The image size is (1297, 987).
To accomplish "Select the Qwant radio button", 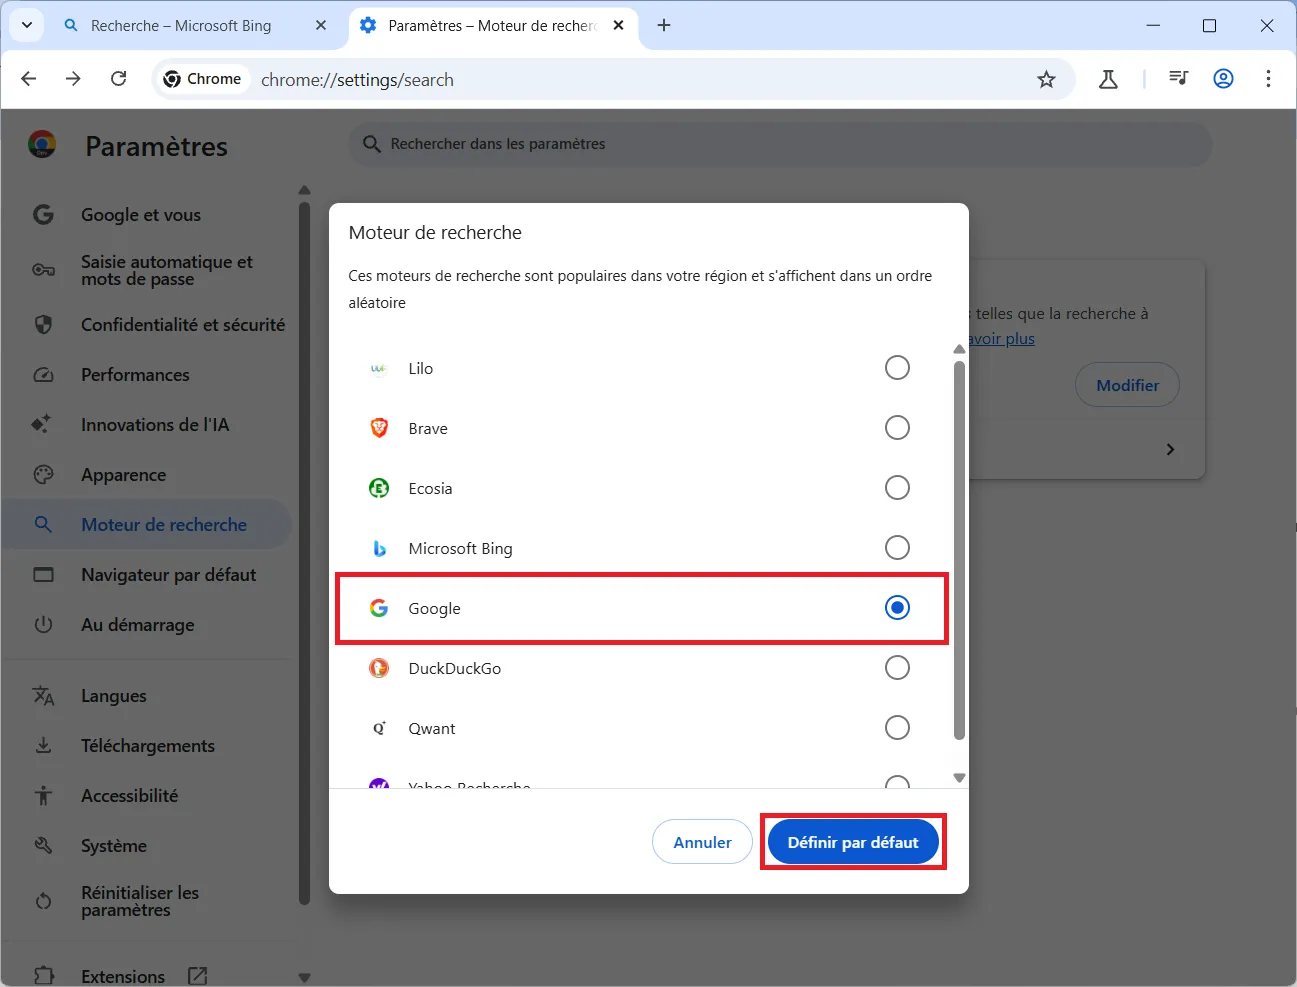I will pyautogui.click(x=897, y=728).
